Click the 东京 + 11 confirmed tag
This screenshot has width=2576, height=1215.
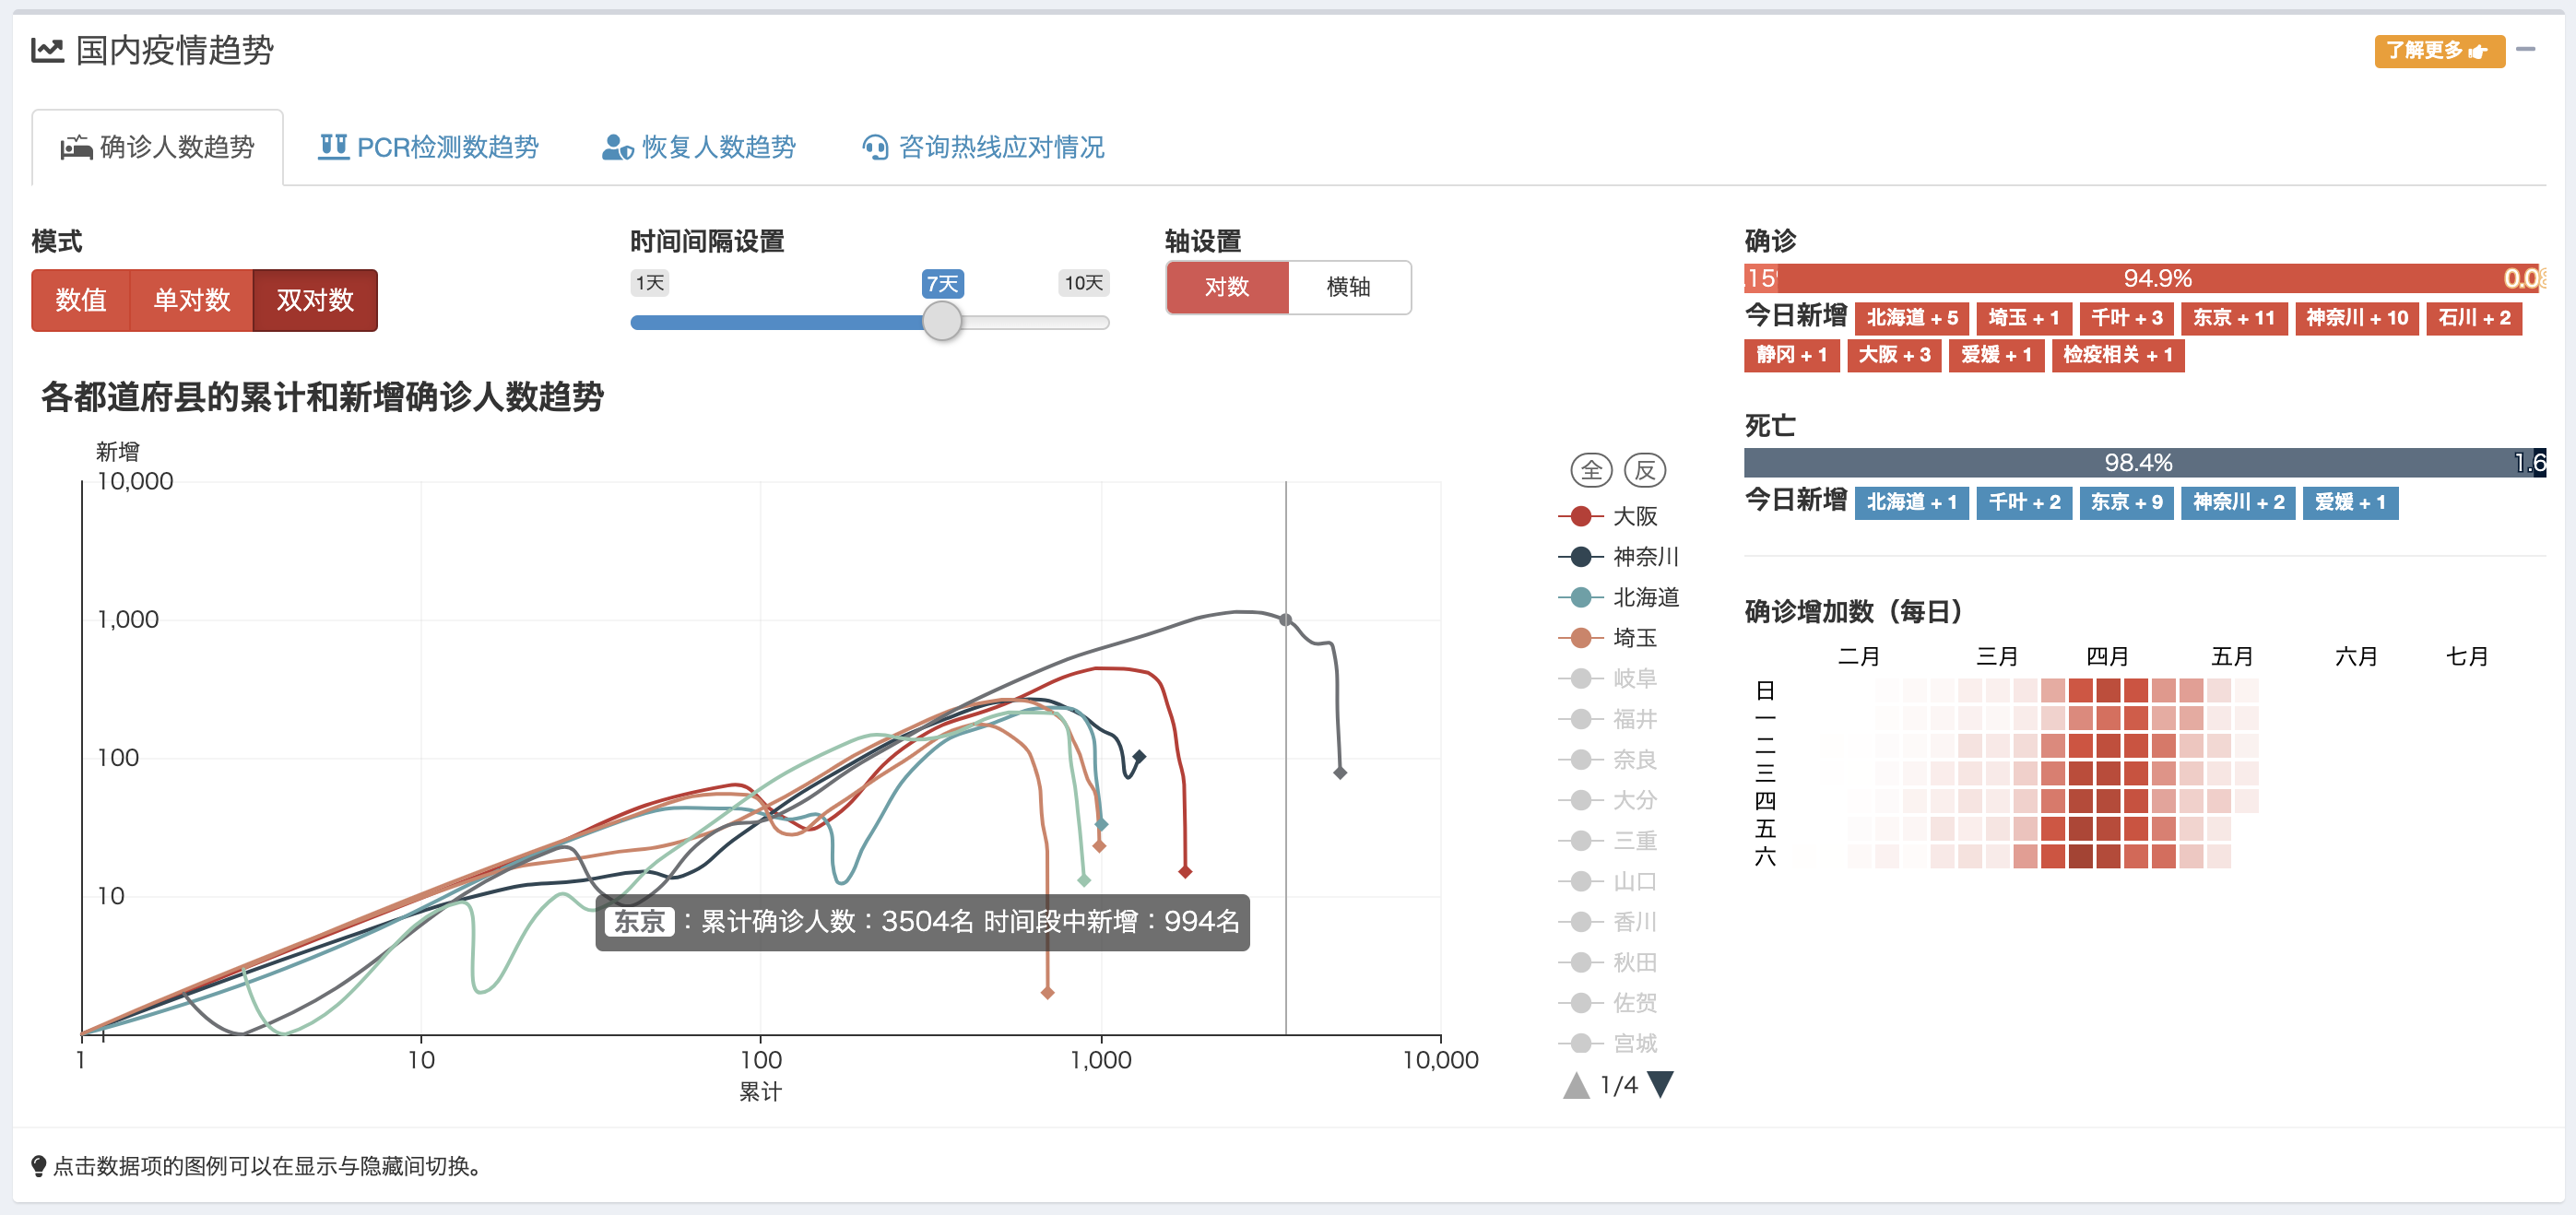click(x=2233, y=318)
